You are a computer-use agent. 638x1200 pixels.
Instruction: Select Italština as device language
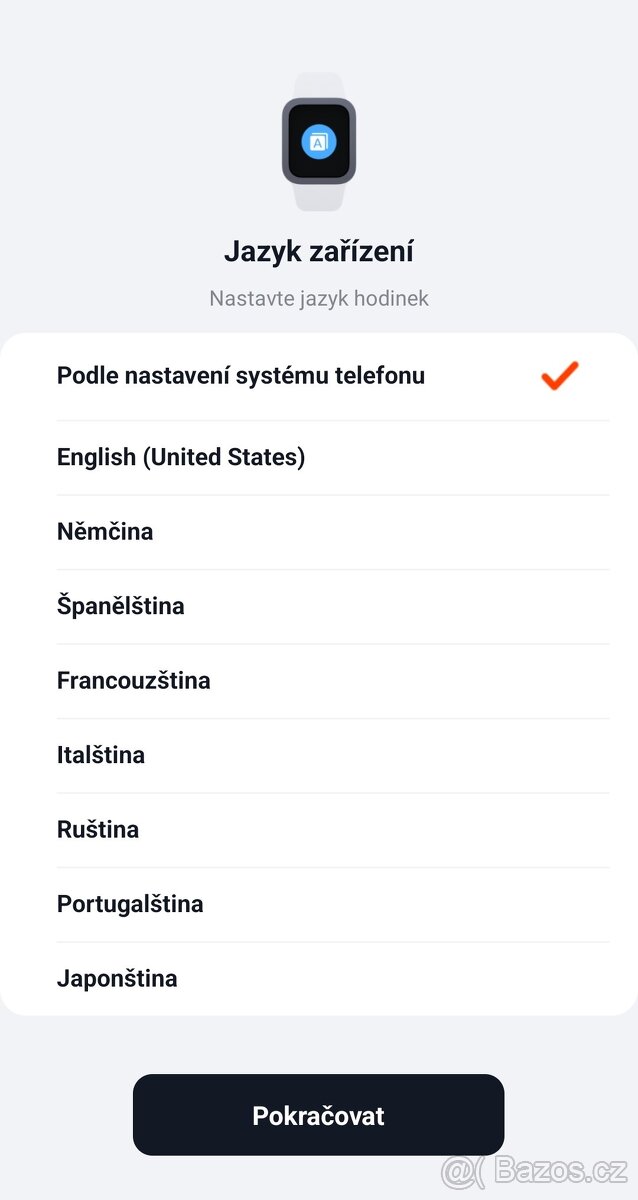click(x=100, y=755)
